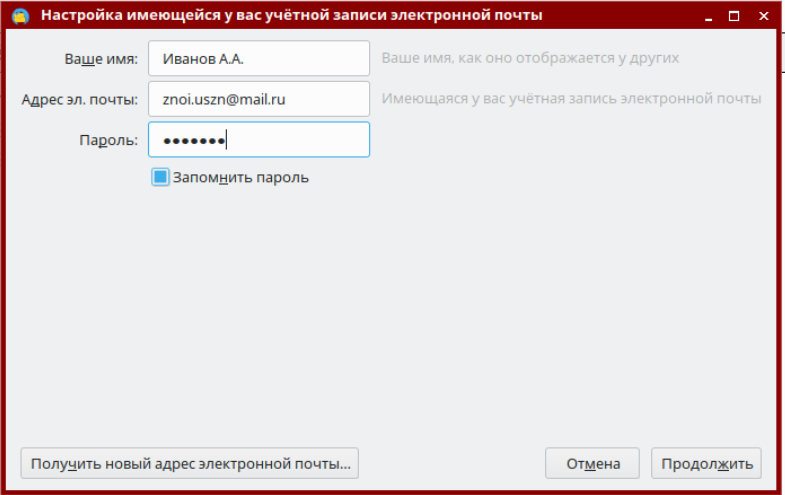Click the Запомнить пароль label text

pyautogui.click(x=241, y=178)
